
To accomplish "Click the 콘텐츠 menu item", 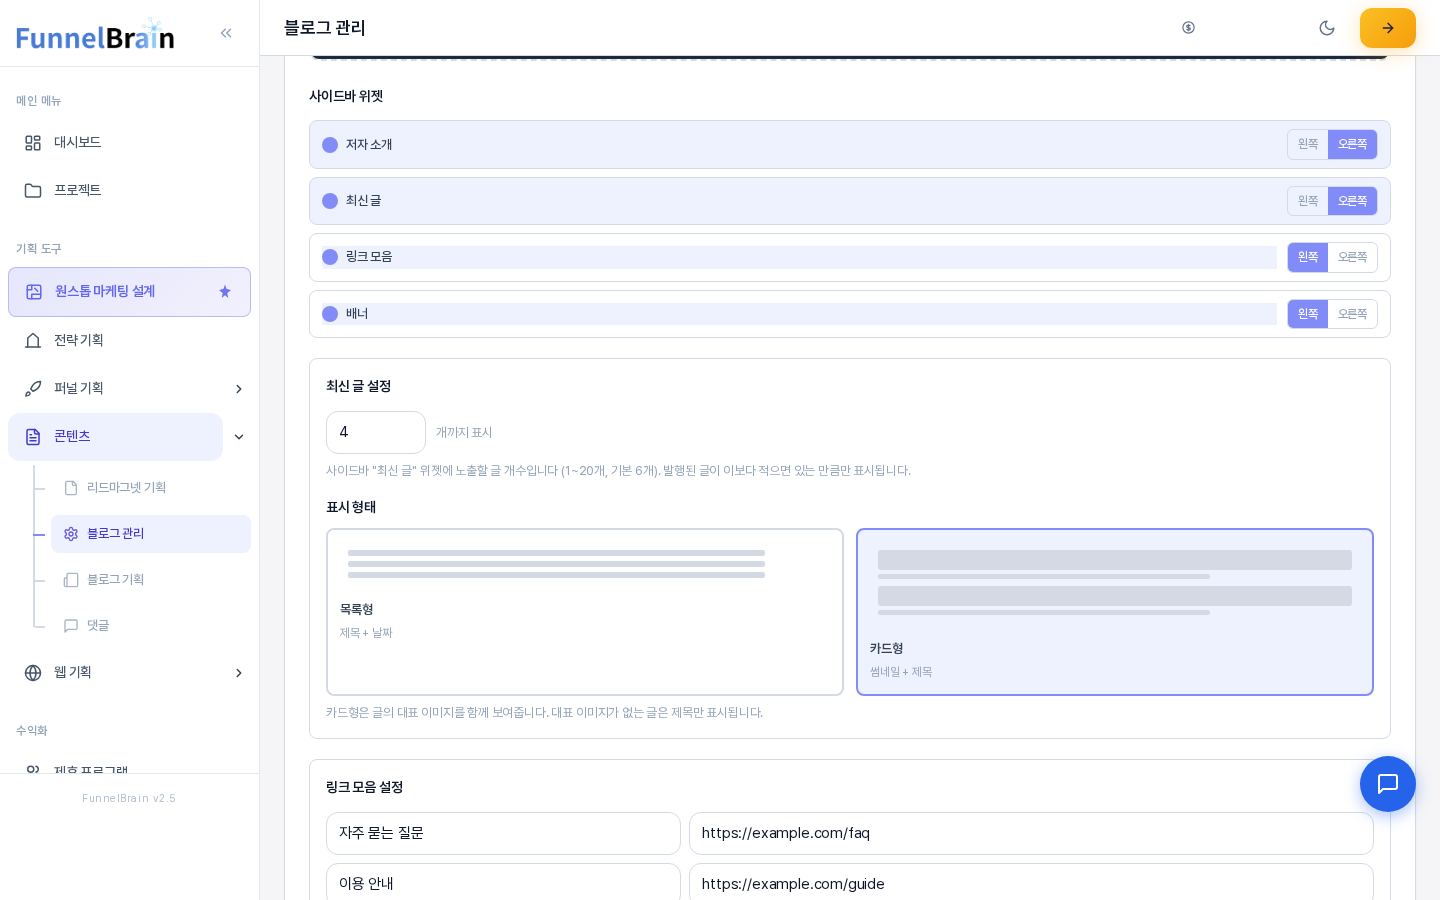I will tap(115, 437).
